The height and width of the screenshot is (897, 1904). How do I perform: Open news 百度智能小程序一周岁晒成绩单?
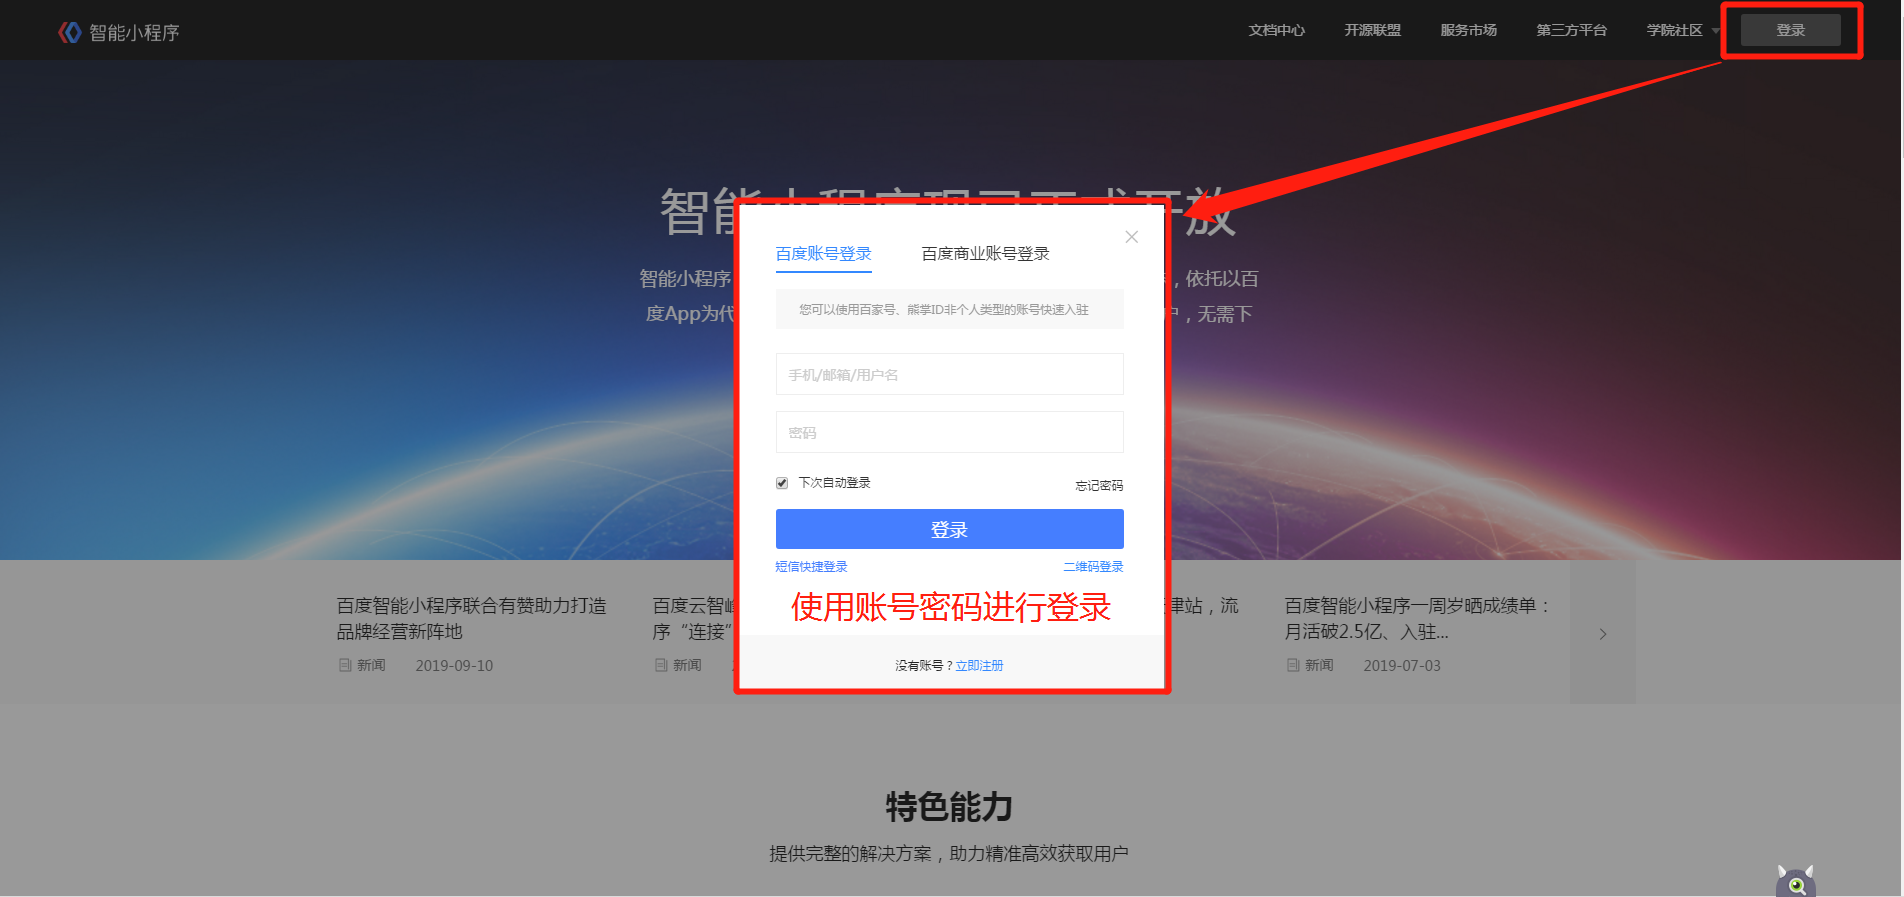pos(1418,618)
